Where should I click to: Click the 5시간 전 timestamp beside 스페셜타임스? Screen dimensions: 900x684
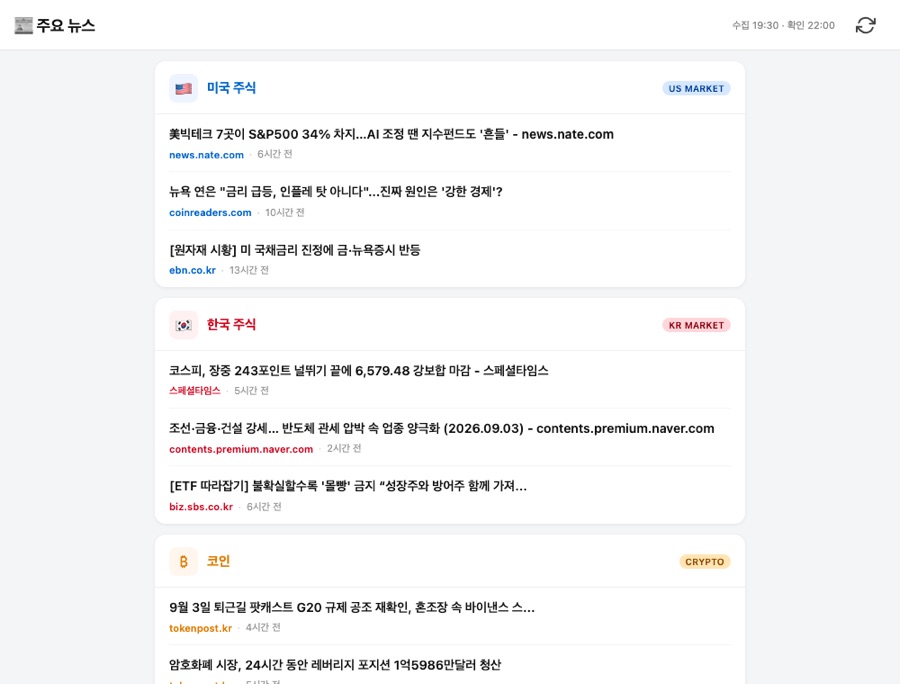(251, 391)
